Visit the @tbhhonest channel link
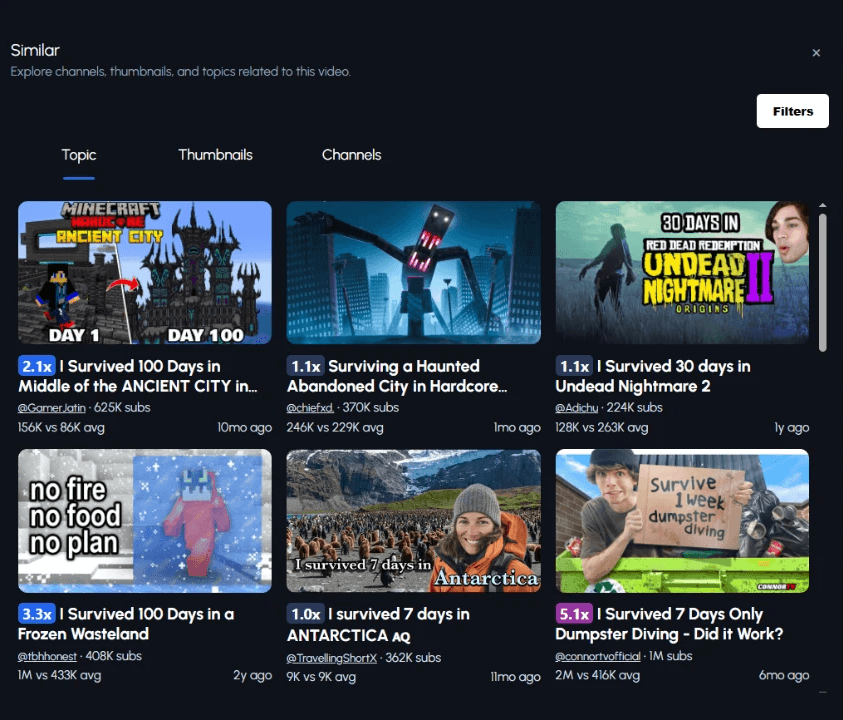The width and height of the screenshot is (843, 720). [47, 656]
